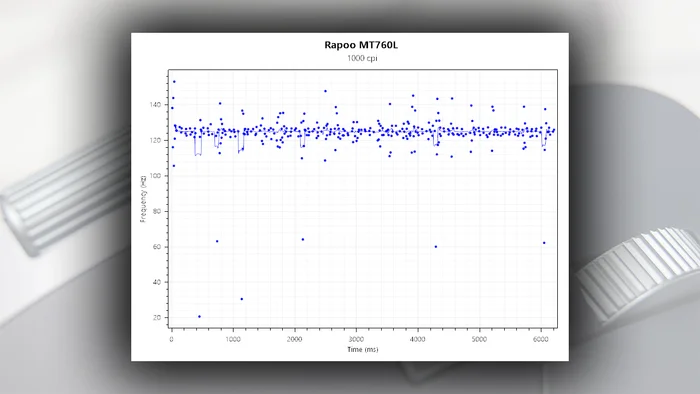This screenshot has height=394, width=700.
Task: Click the 4000 x-axis tick label
Action: tap(418, 339)
